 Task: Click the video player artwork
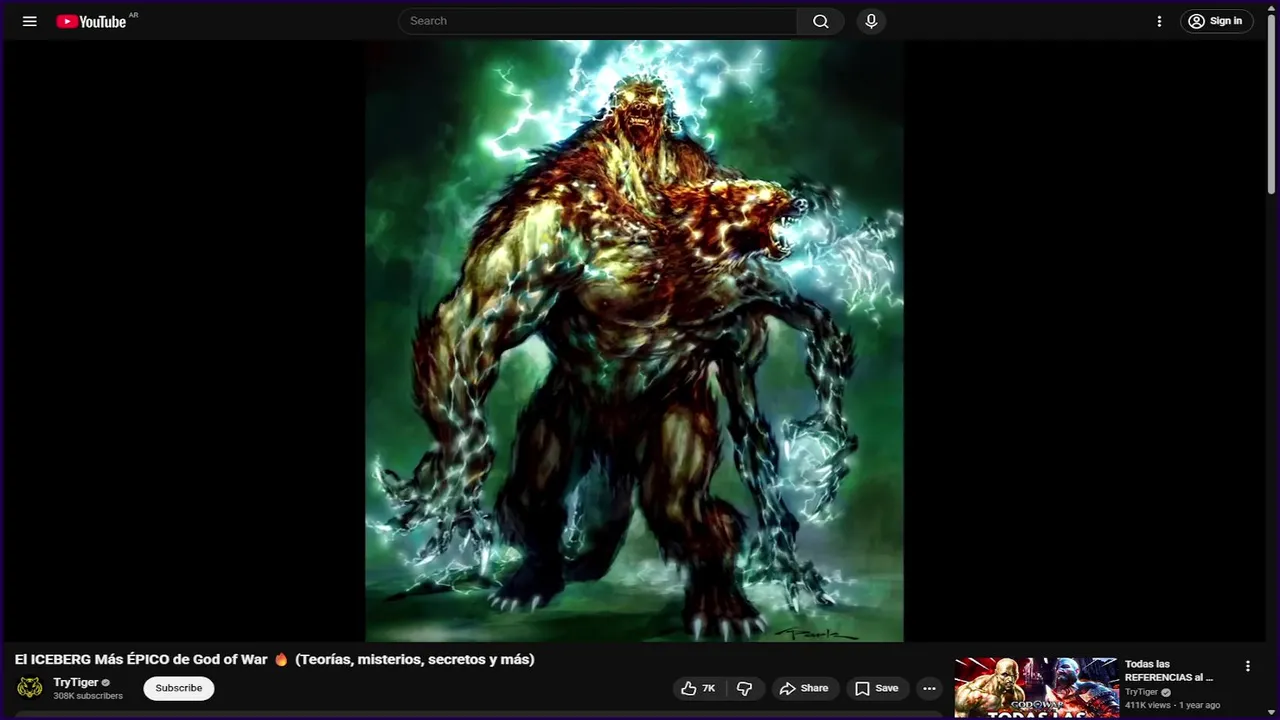tap(634, 341)
